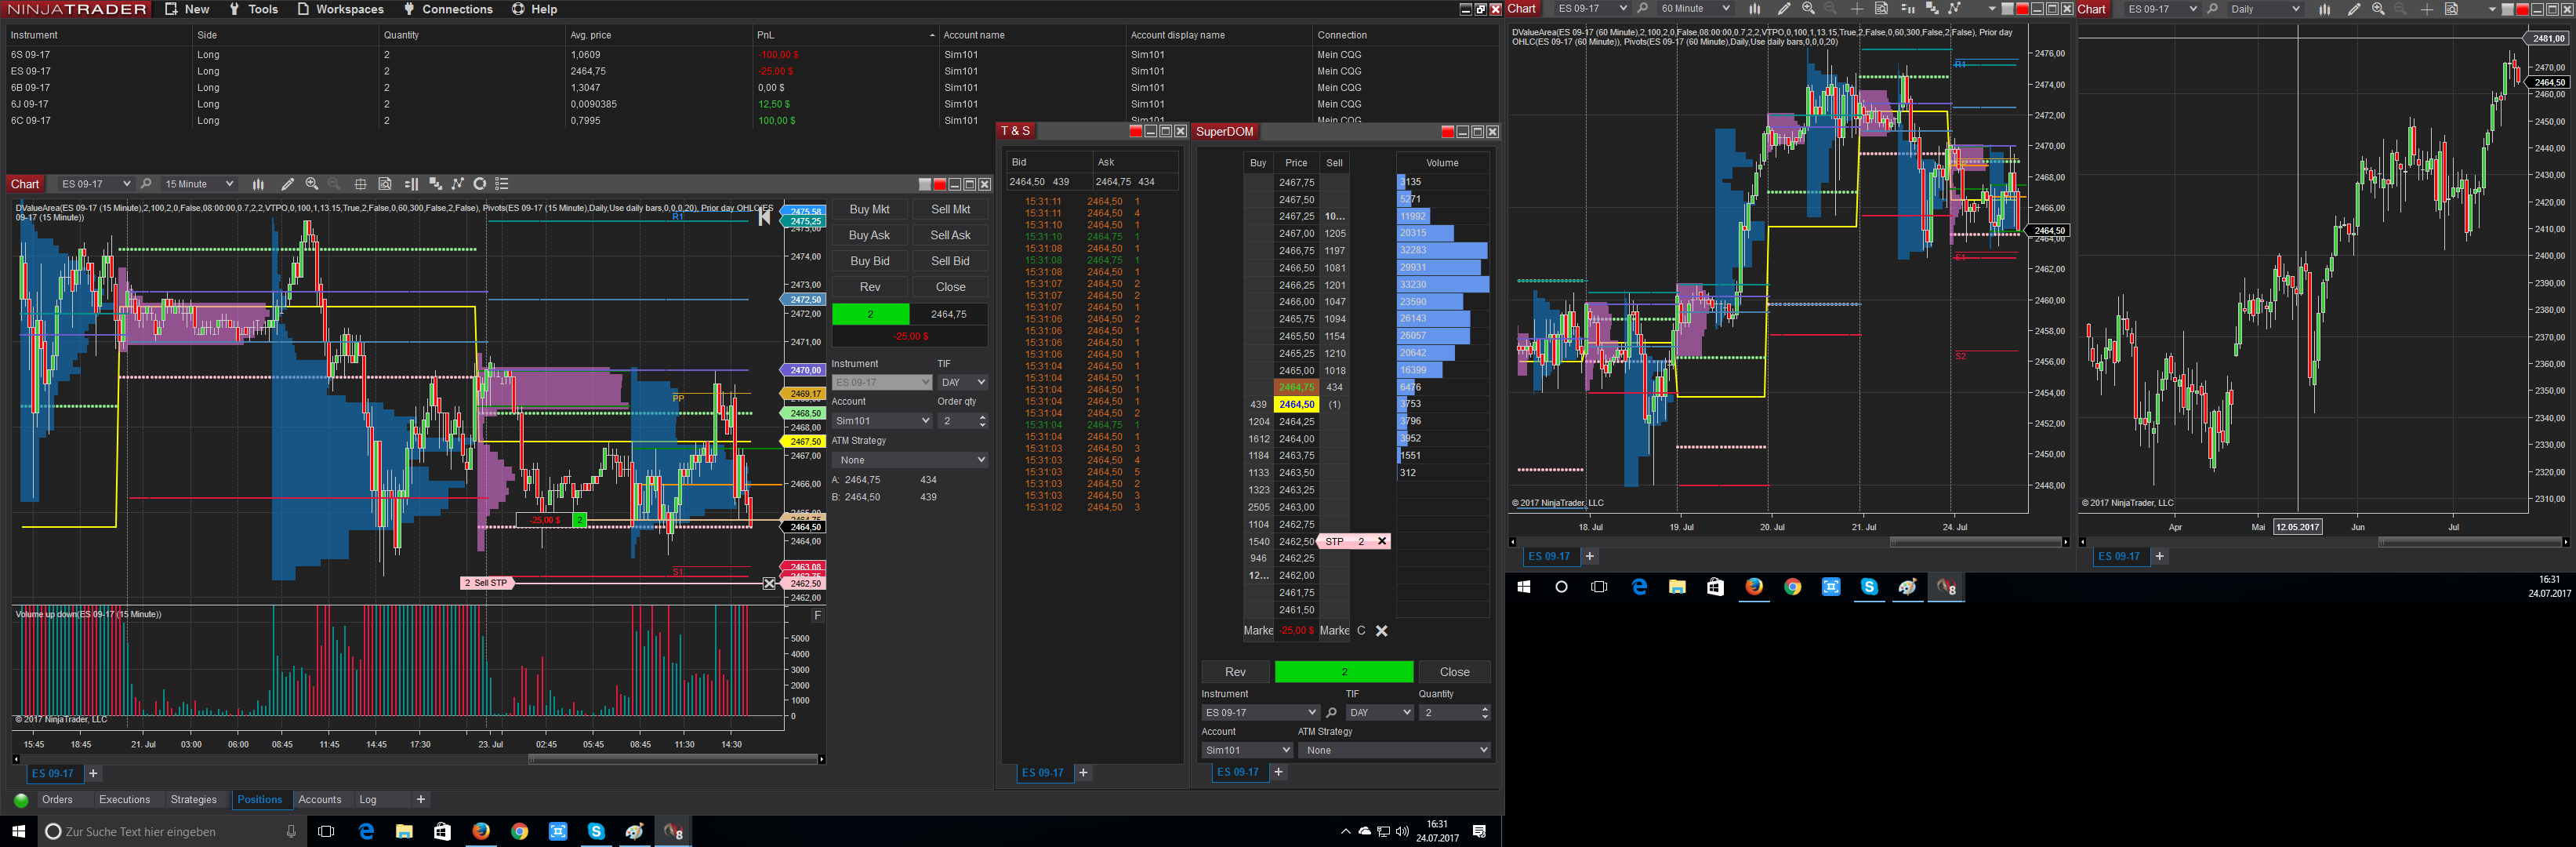Click the Buy Ask button
This screenshot has width=2576, height=847.
tap(869, 235)
